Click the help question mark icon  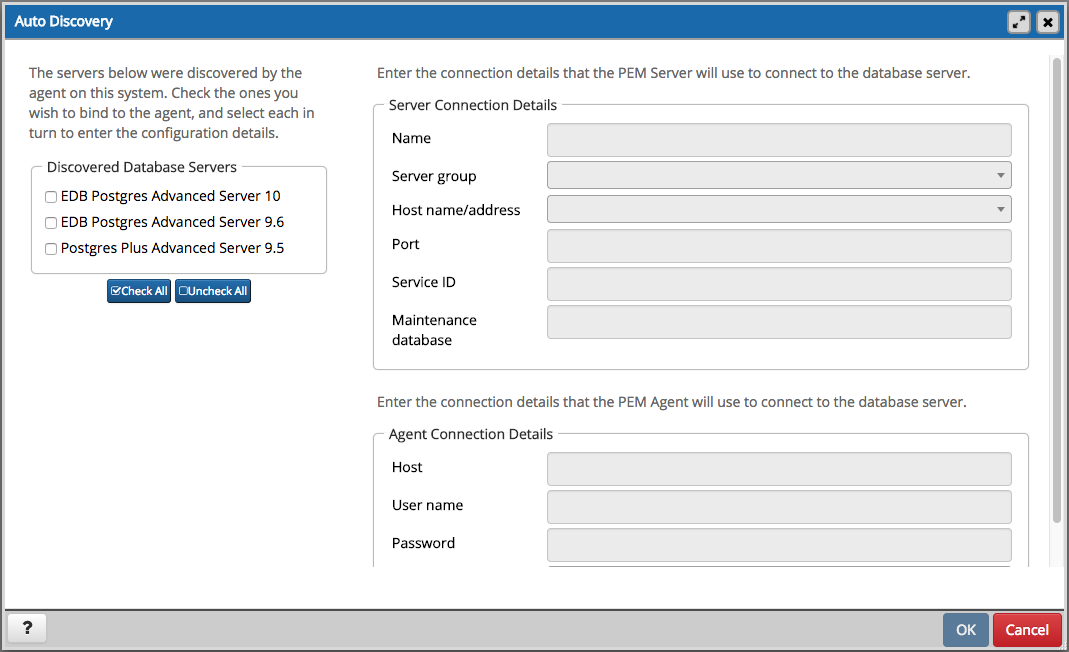27,628
